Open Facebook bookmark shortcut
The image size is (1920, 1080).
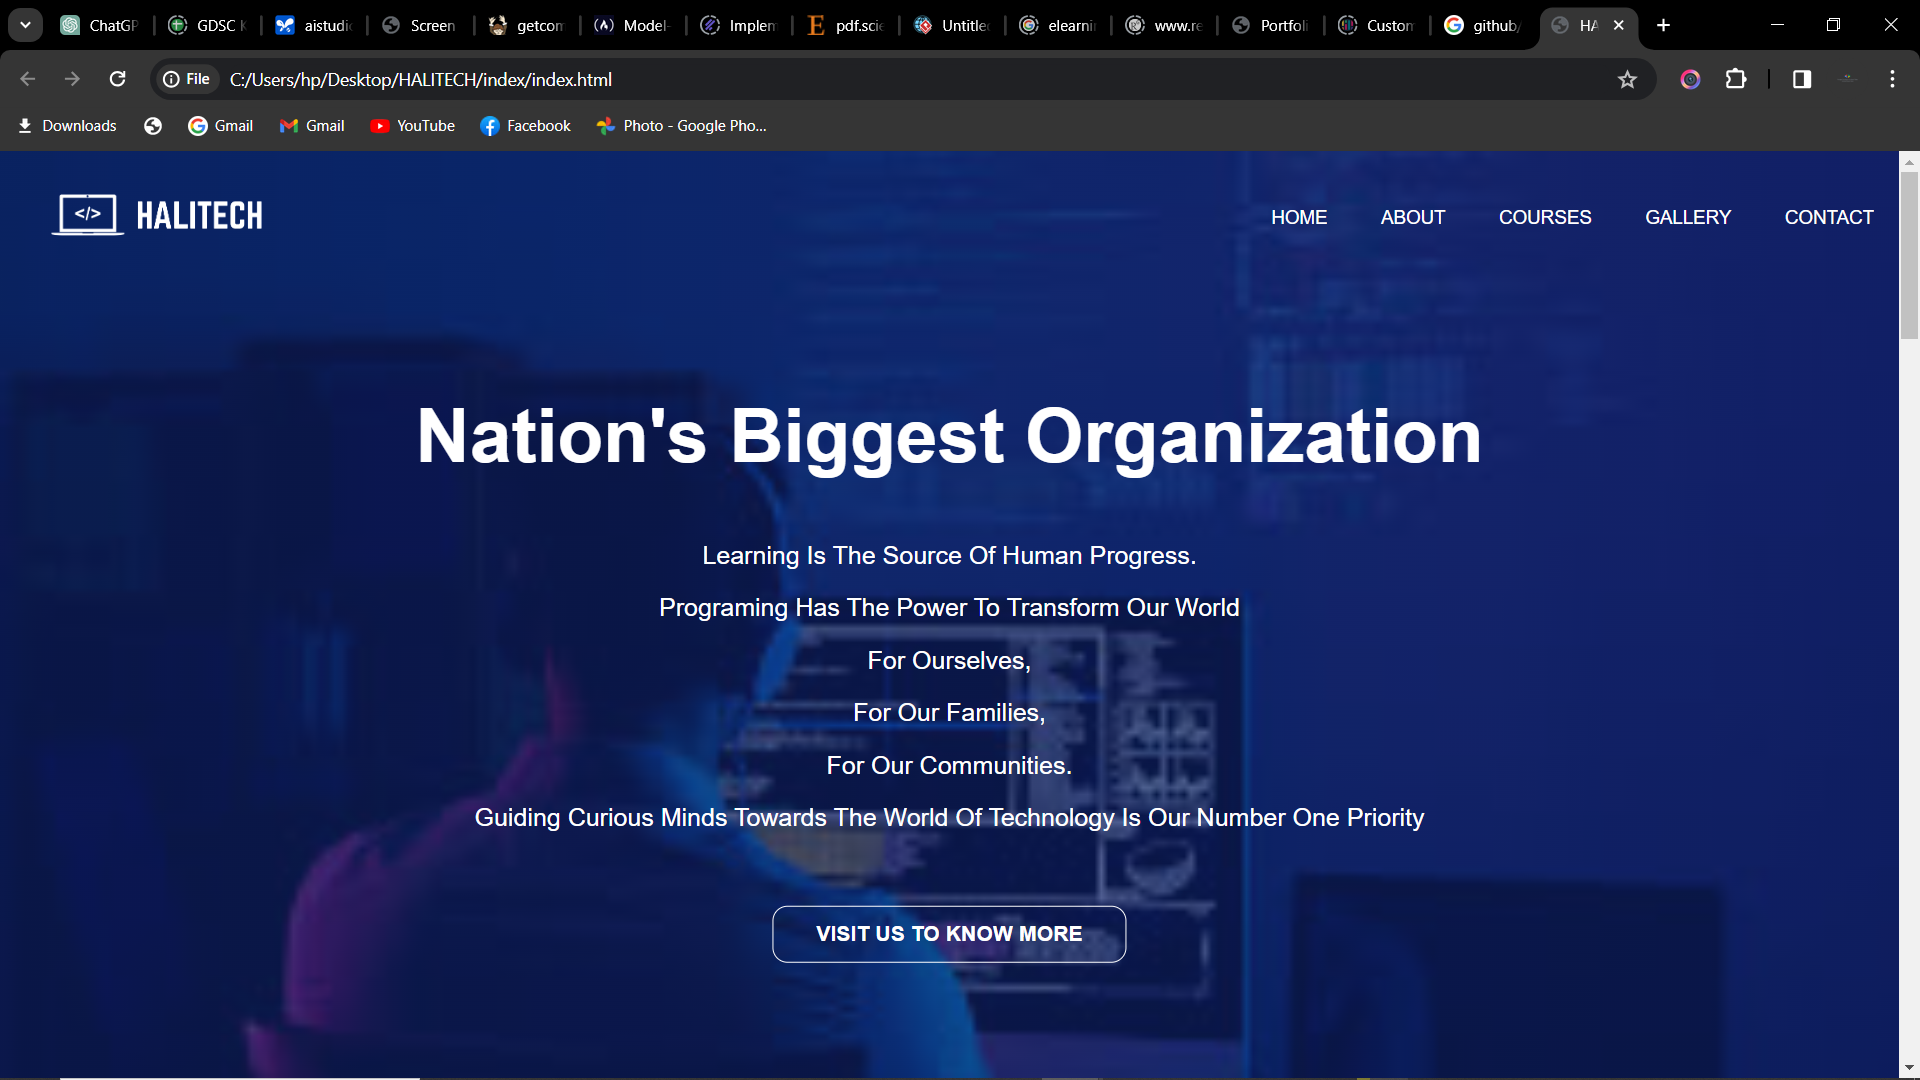point(525,126)
